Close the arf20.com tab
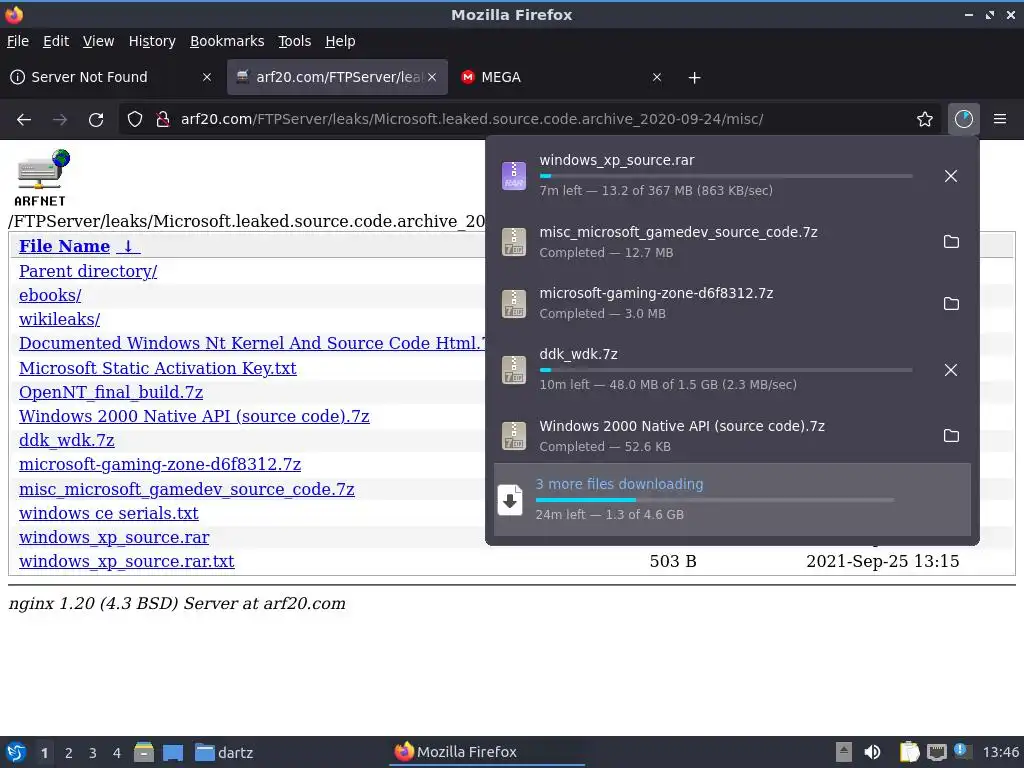Screen dimensions: 1024x768 point(432,77)
